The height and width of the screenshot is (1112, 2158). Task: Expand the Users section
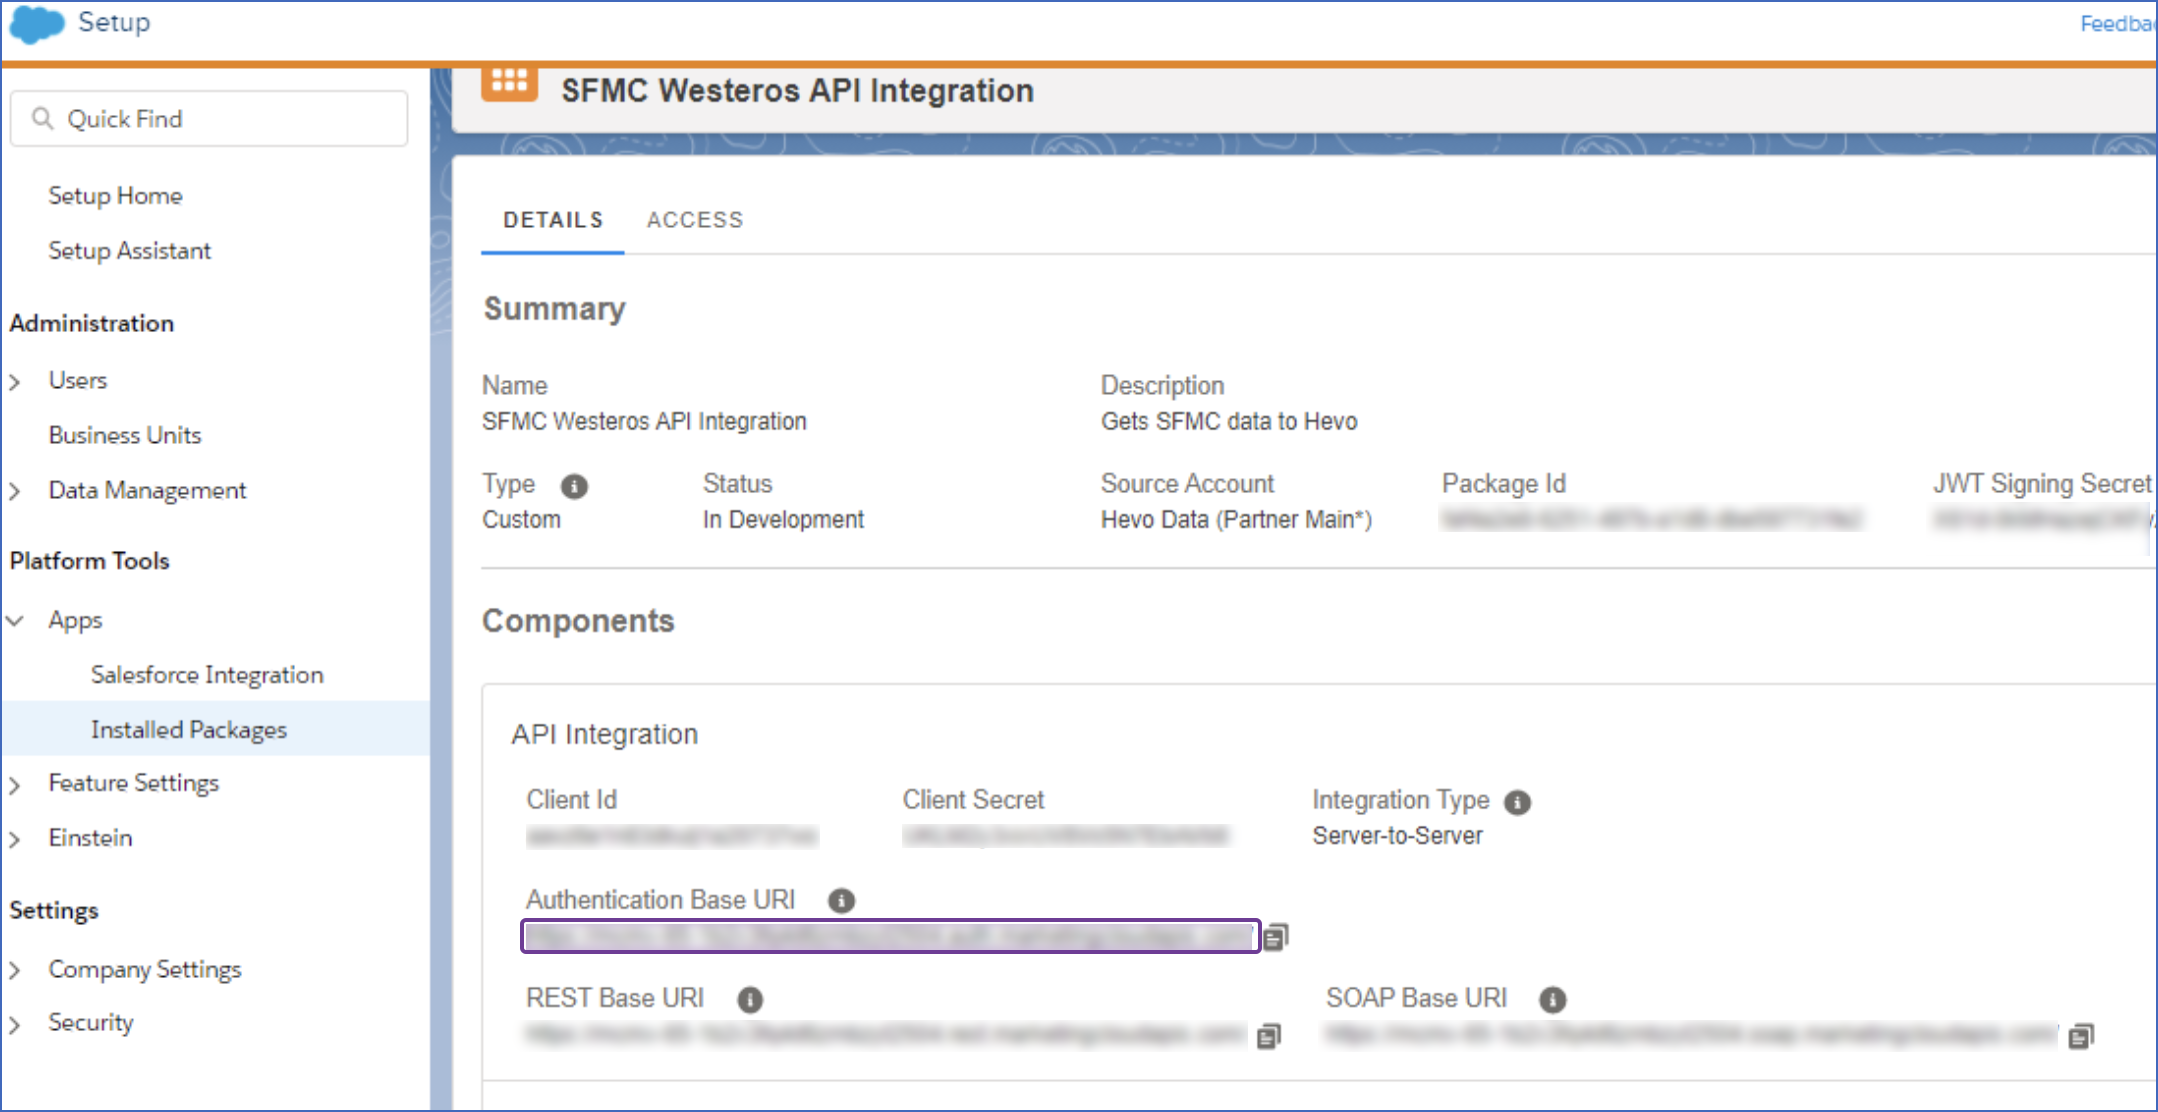click(15, 382)
